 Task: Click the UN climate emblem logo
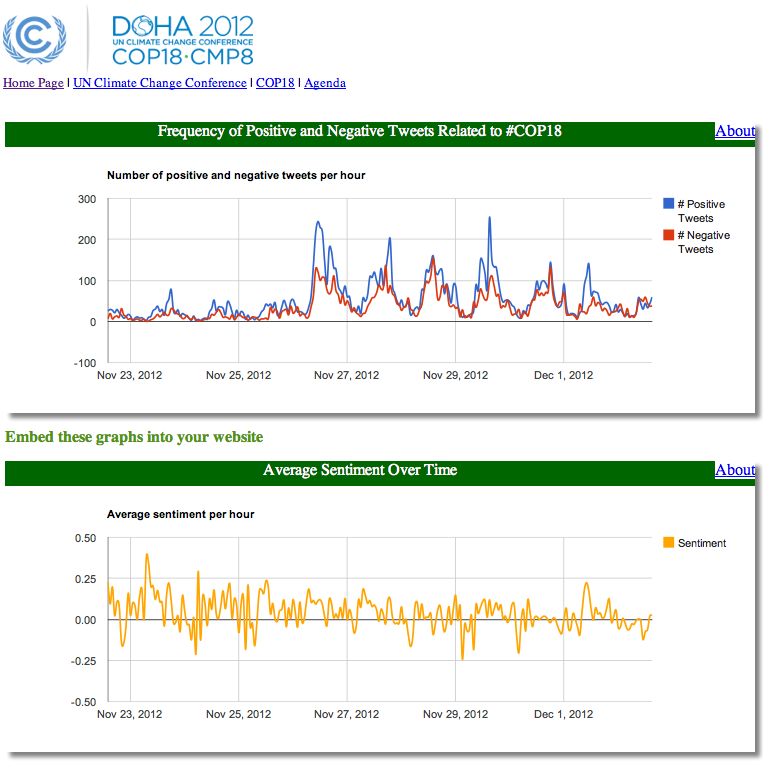tap(35, 36)
